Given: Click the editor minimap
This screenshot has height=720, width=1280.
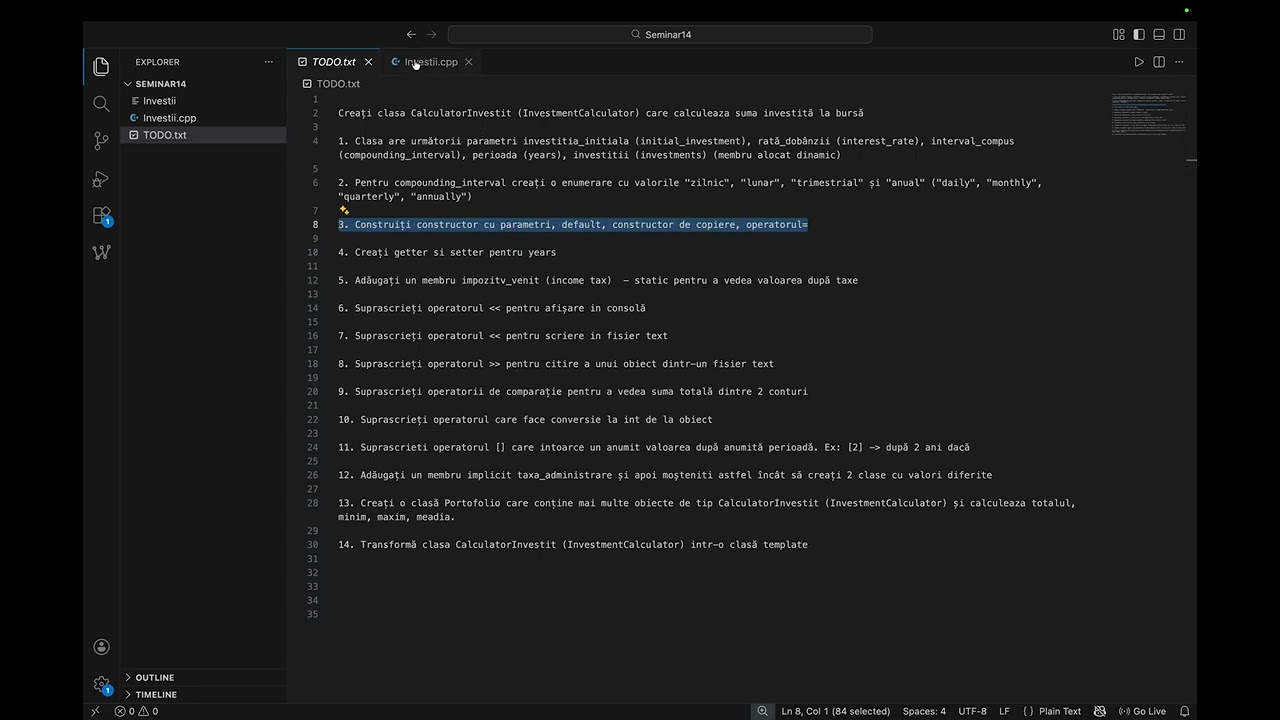Looking at the screenshot, I should pyautogui.click(x=1150, y=115).
